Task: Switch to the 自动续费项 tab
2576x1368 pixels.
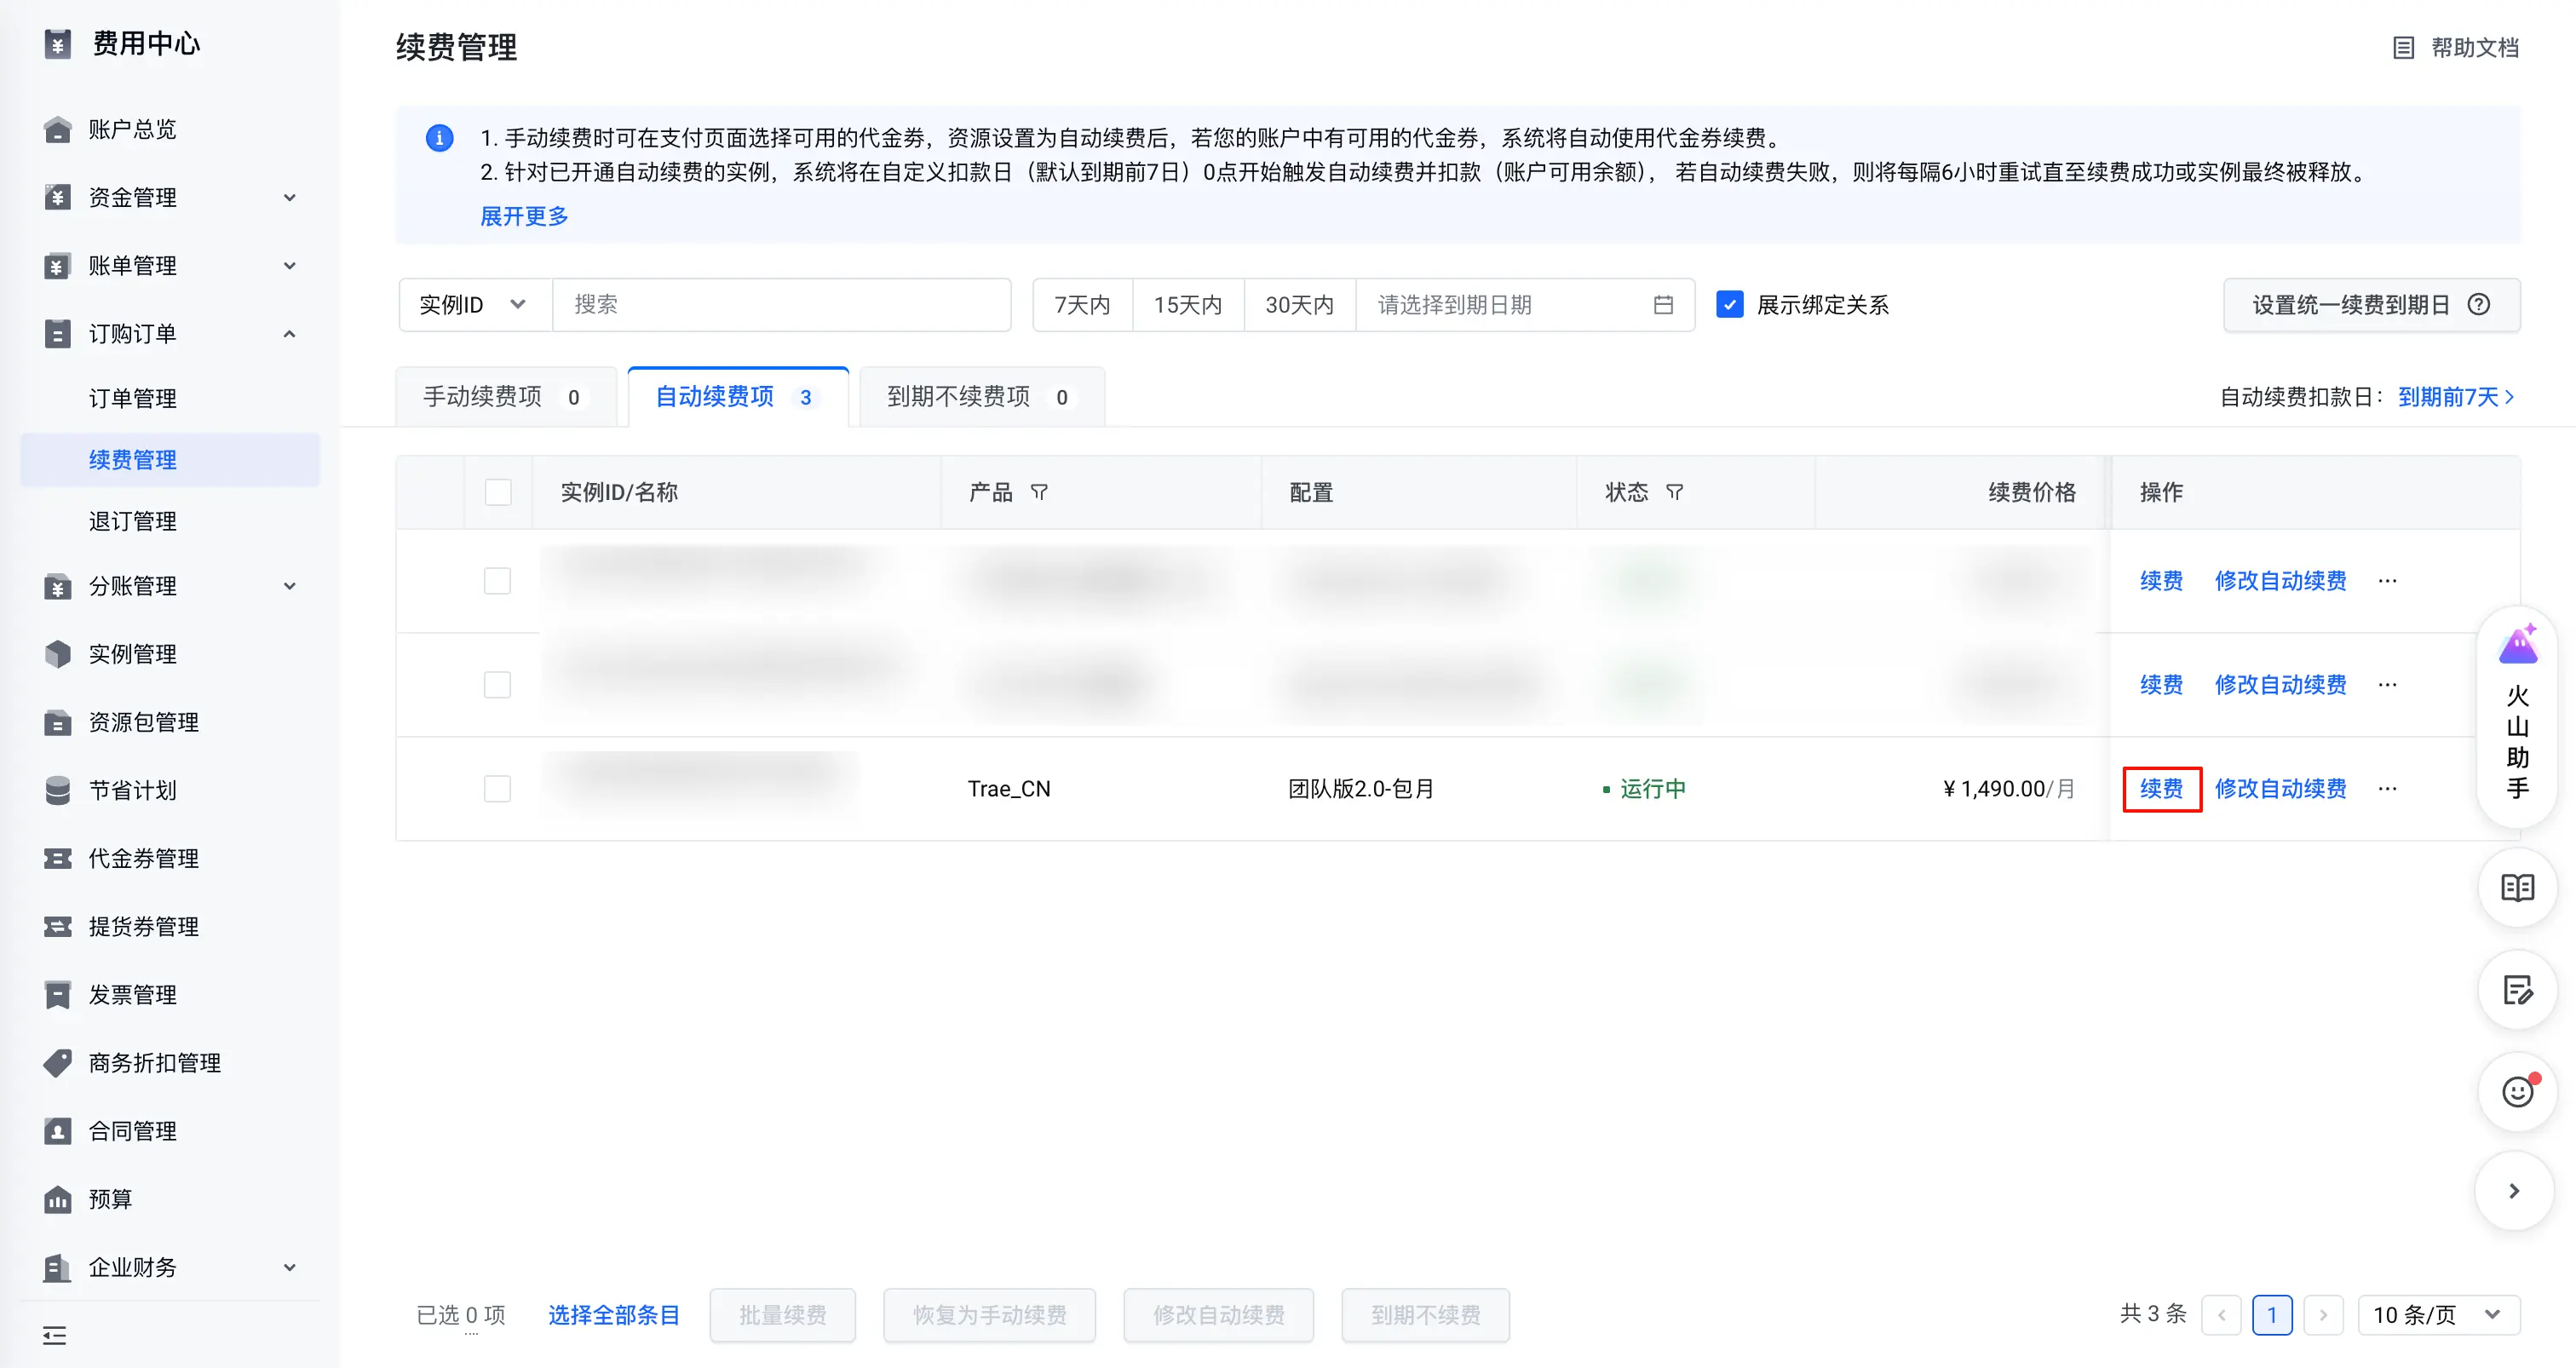Action: coord(738,397)
